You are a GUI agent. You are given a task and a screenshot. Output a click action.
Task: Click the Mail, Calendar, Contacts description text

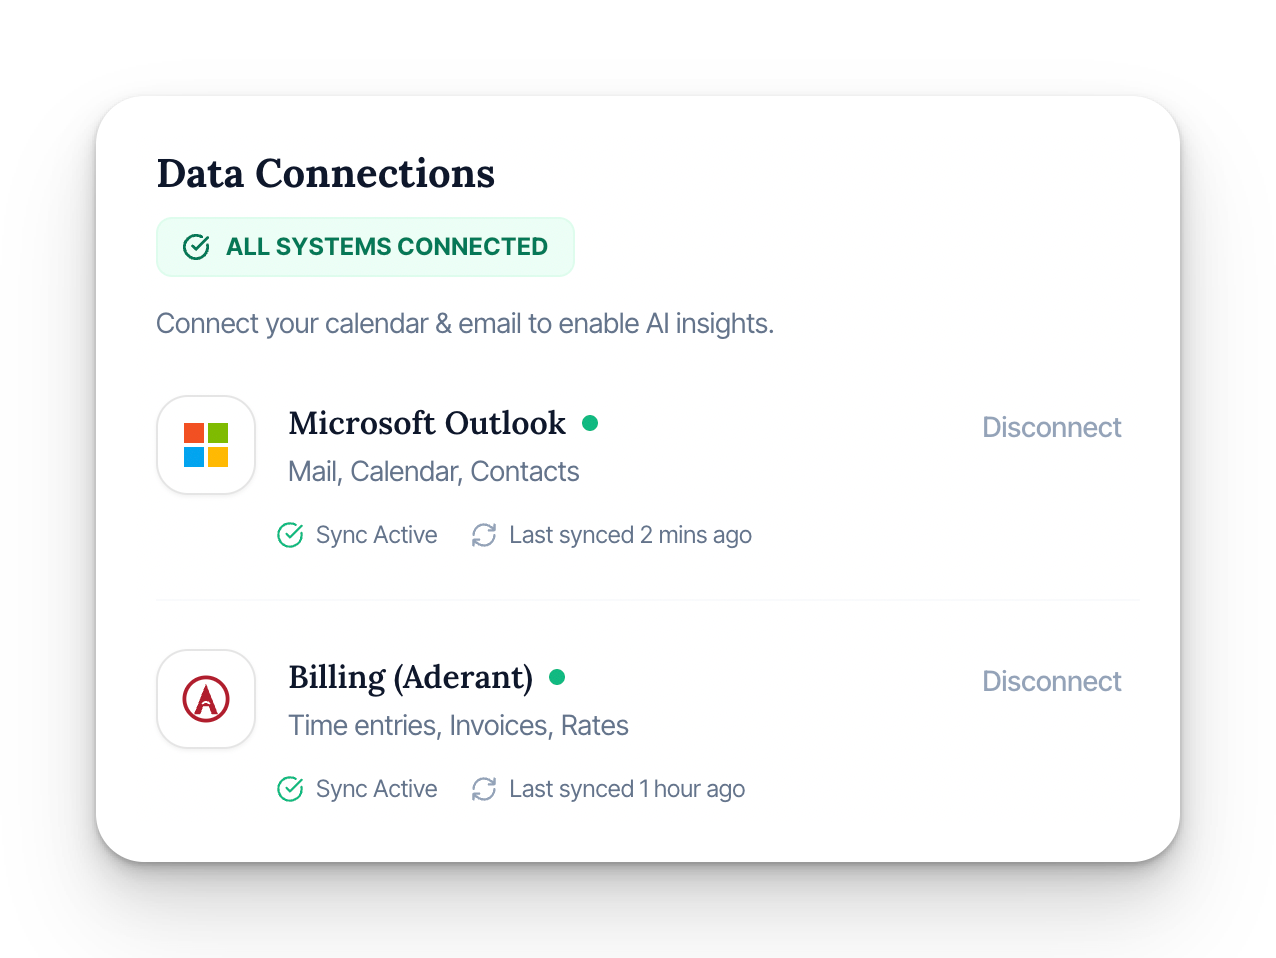433,471
